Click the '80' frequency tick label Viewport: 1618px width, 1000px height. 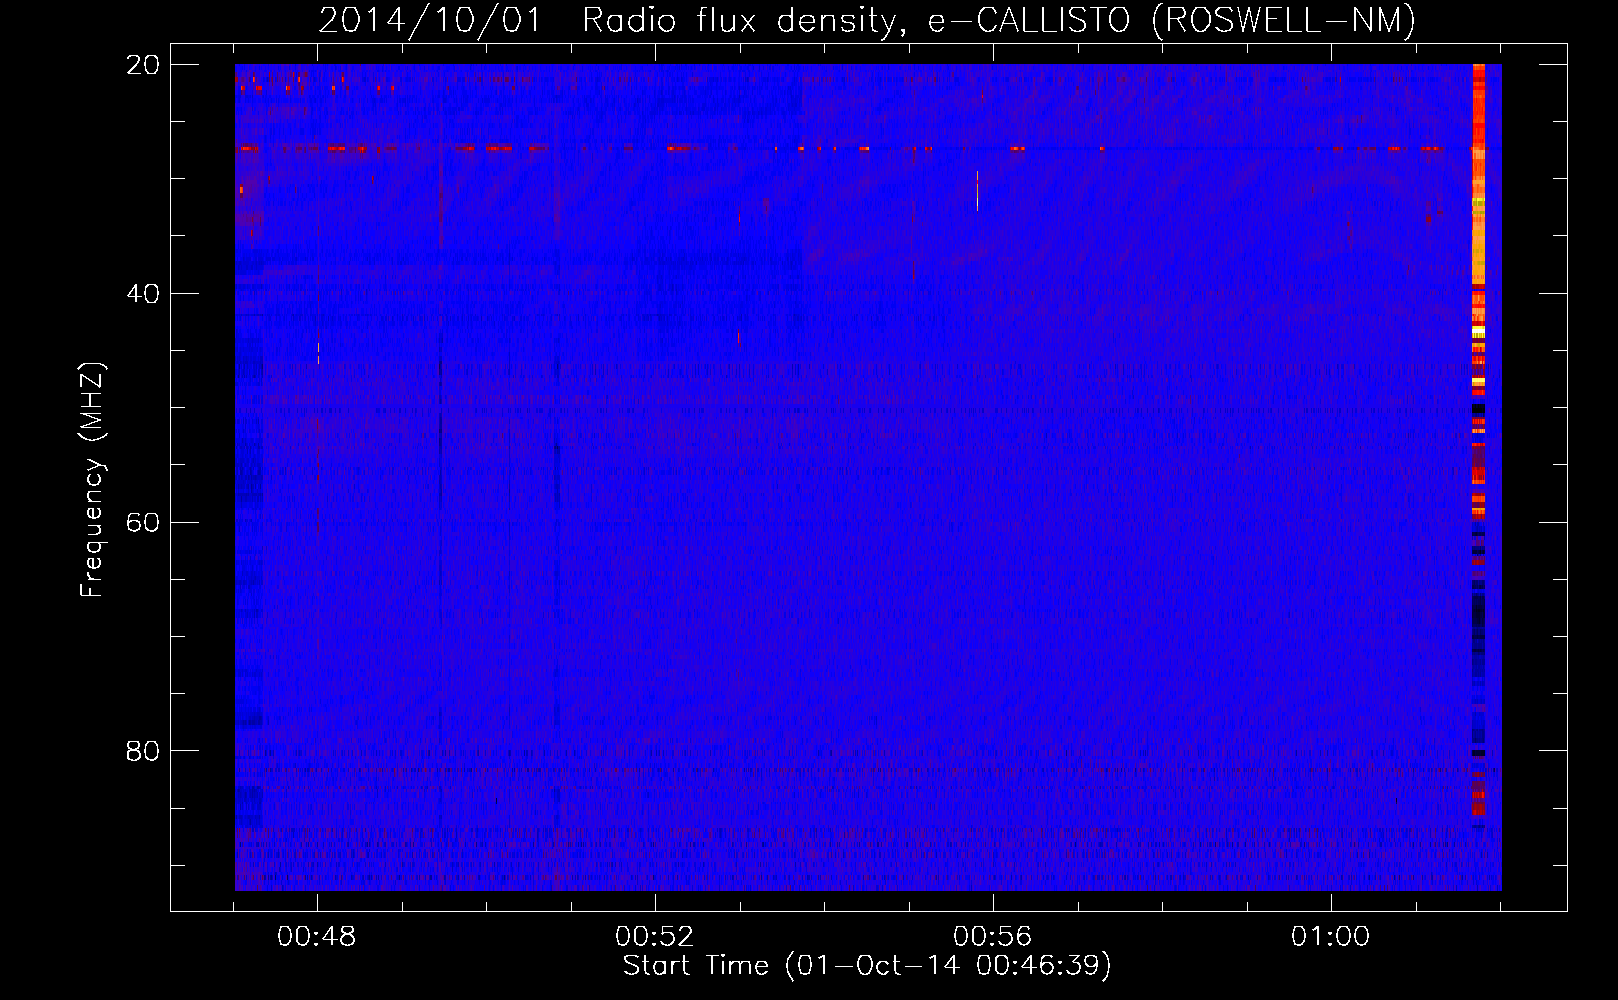pyautogui.click(x=143, y=751)
